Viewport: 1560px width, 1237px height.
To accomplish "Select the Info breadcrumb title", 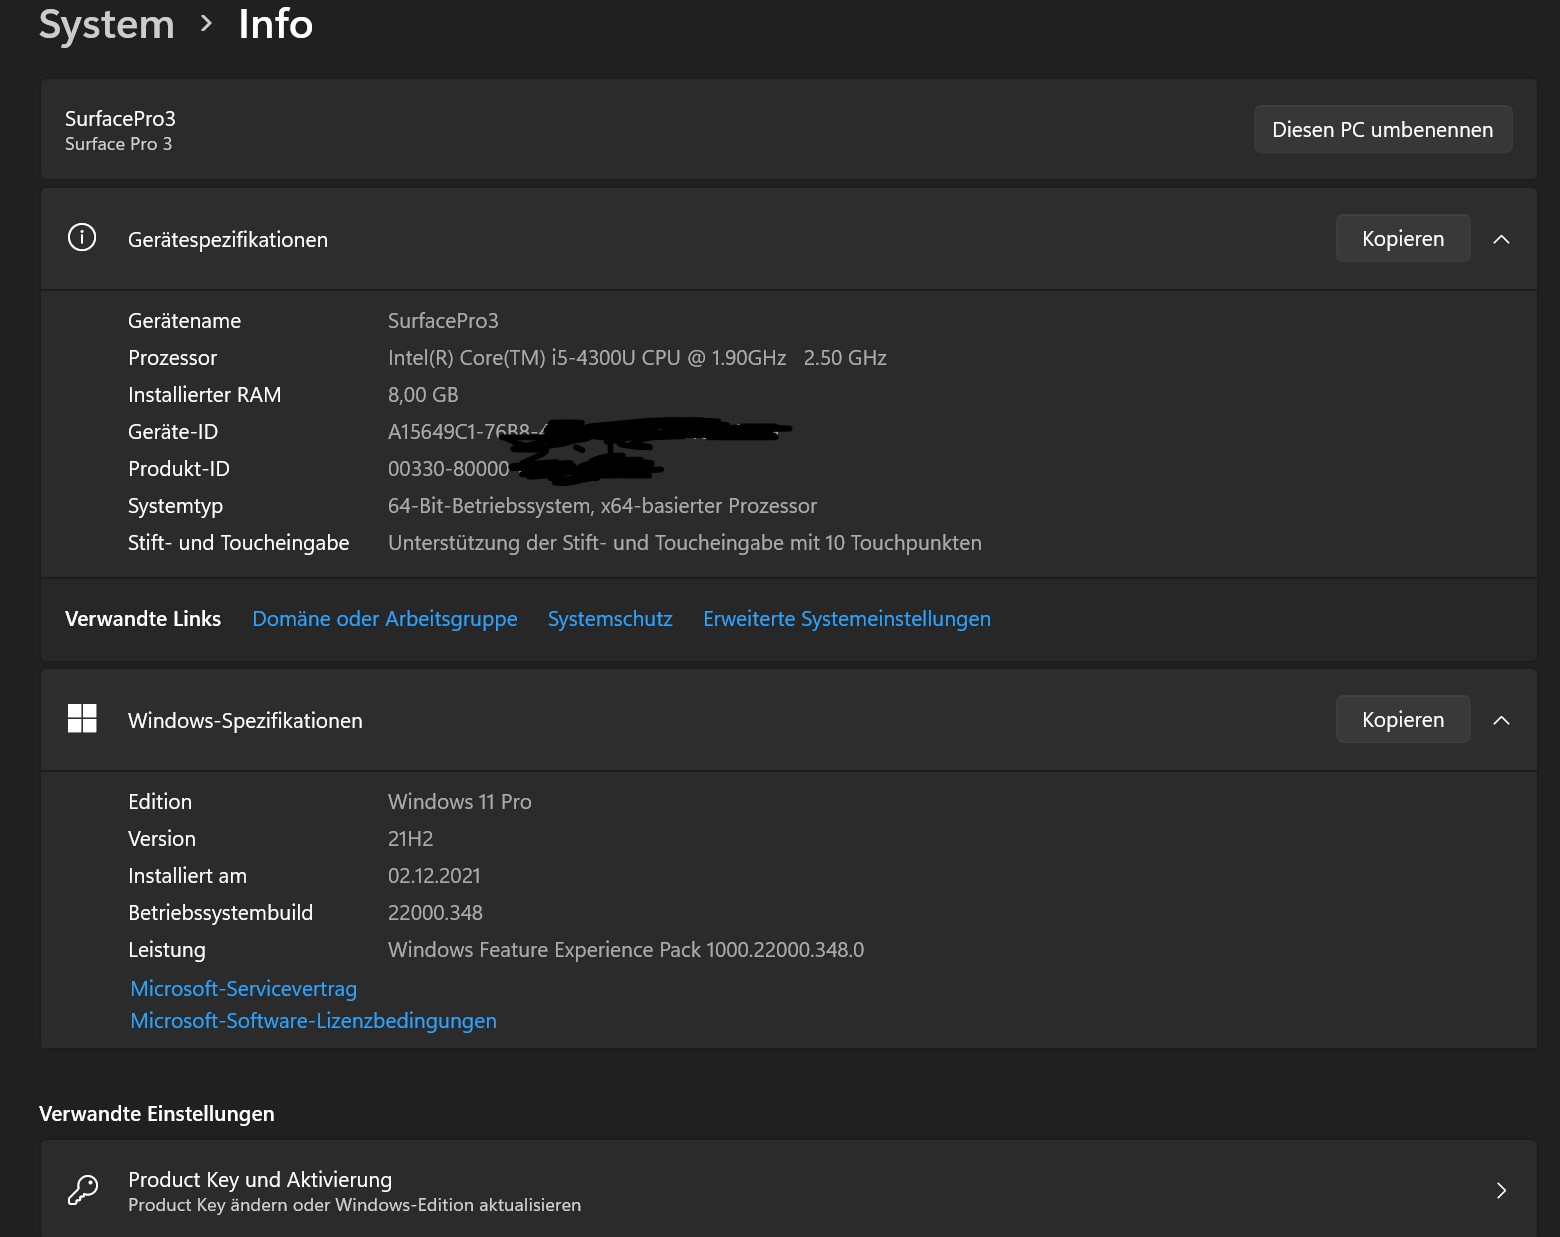I will pyautogui.click(x=276, y=24).
